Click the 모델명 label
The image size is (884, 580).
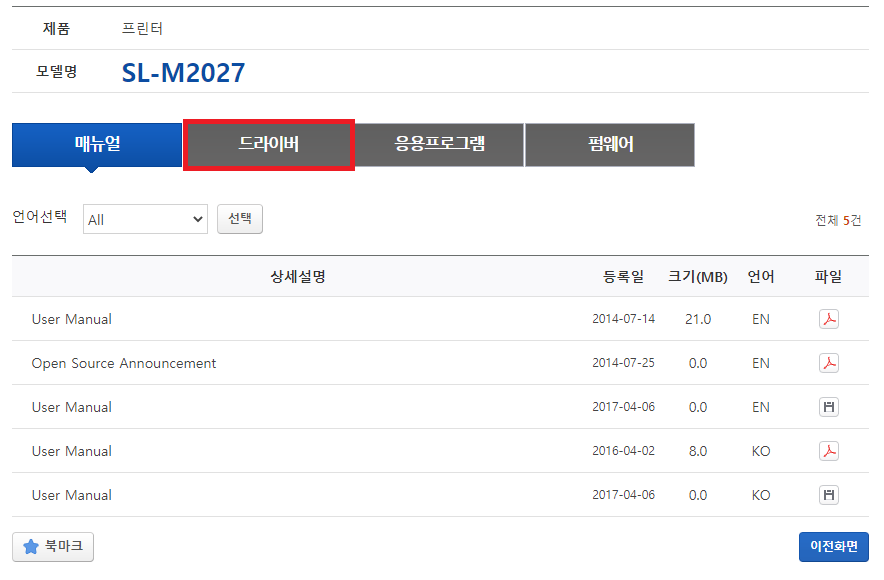pos(56,72)
